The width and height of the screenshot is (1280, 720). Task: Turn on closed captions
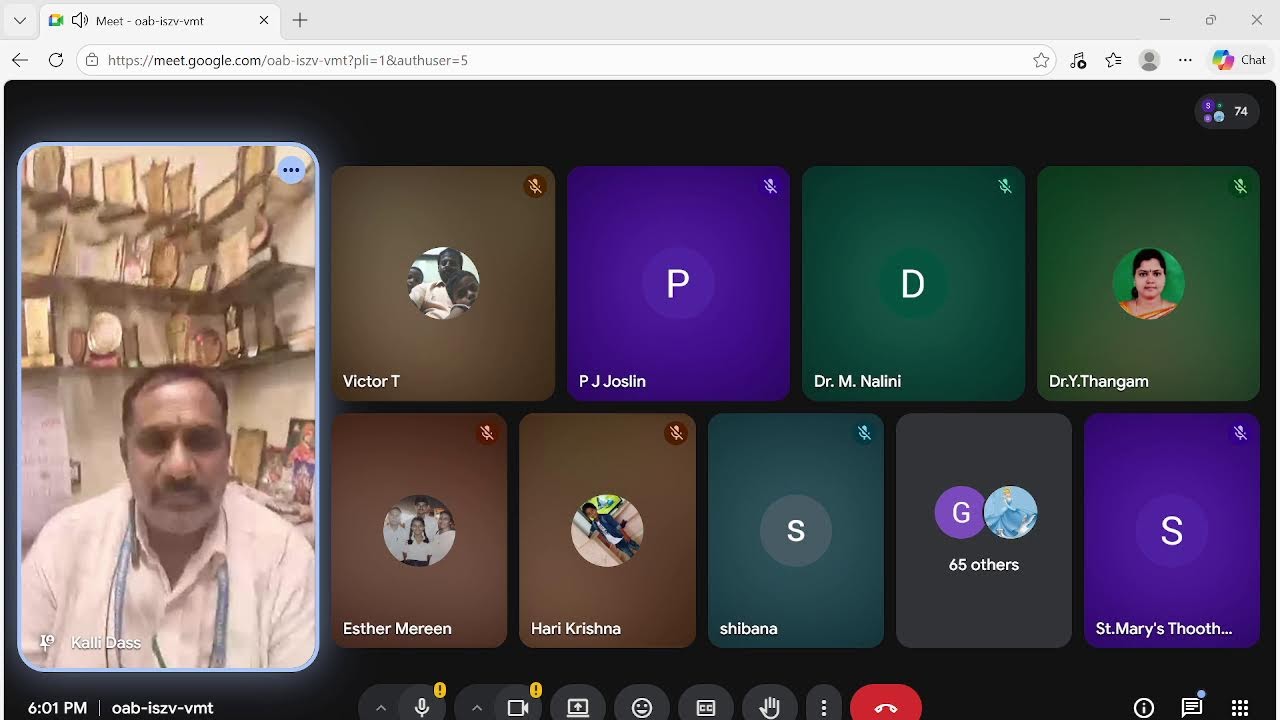[x=706, y=707]
